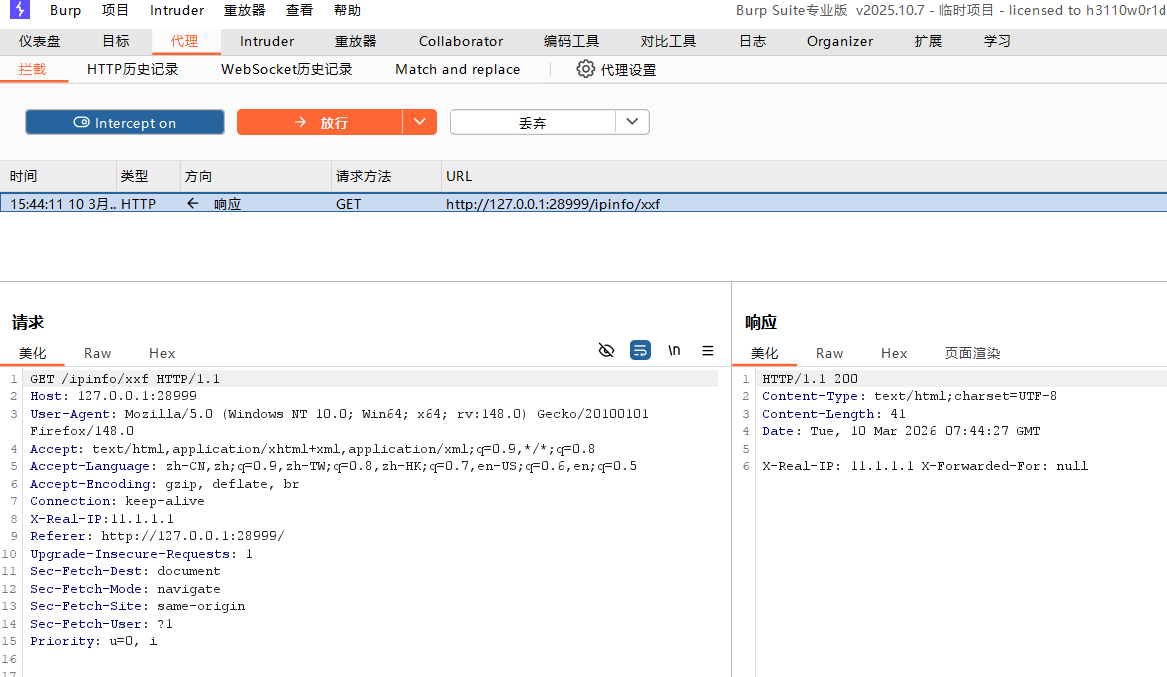
Task: Open the 对比工具 tab
Action: point(668,42)
